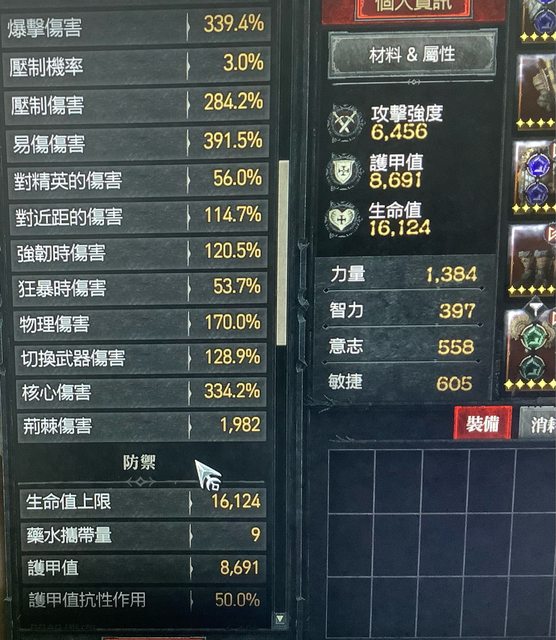Select the equipment slot with blue gems
Image resolution: width=556 pixels, height=640 pixels.
(x=535, y=177)
